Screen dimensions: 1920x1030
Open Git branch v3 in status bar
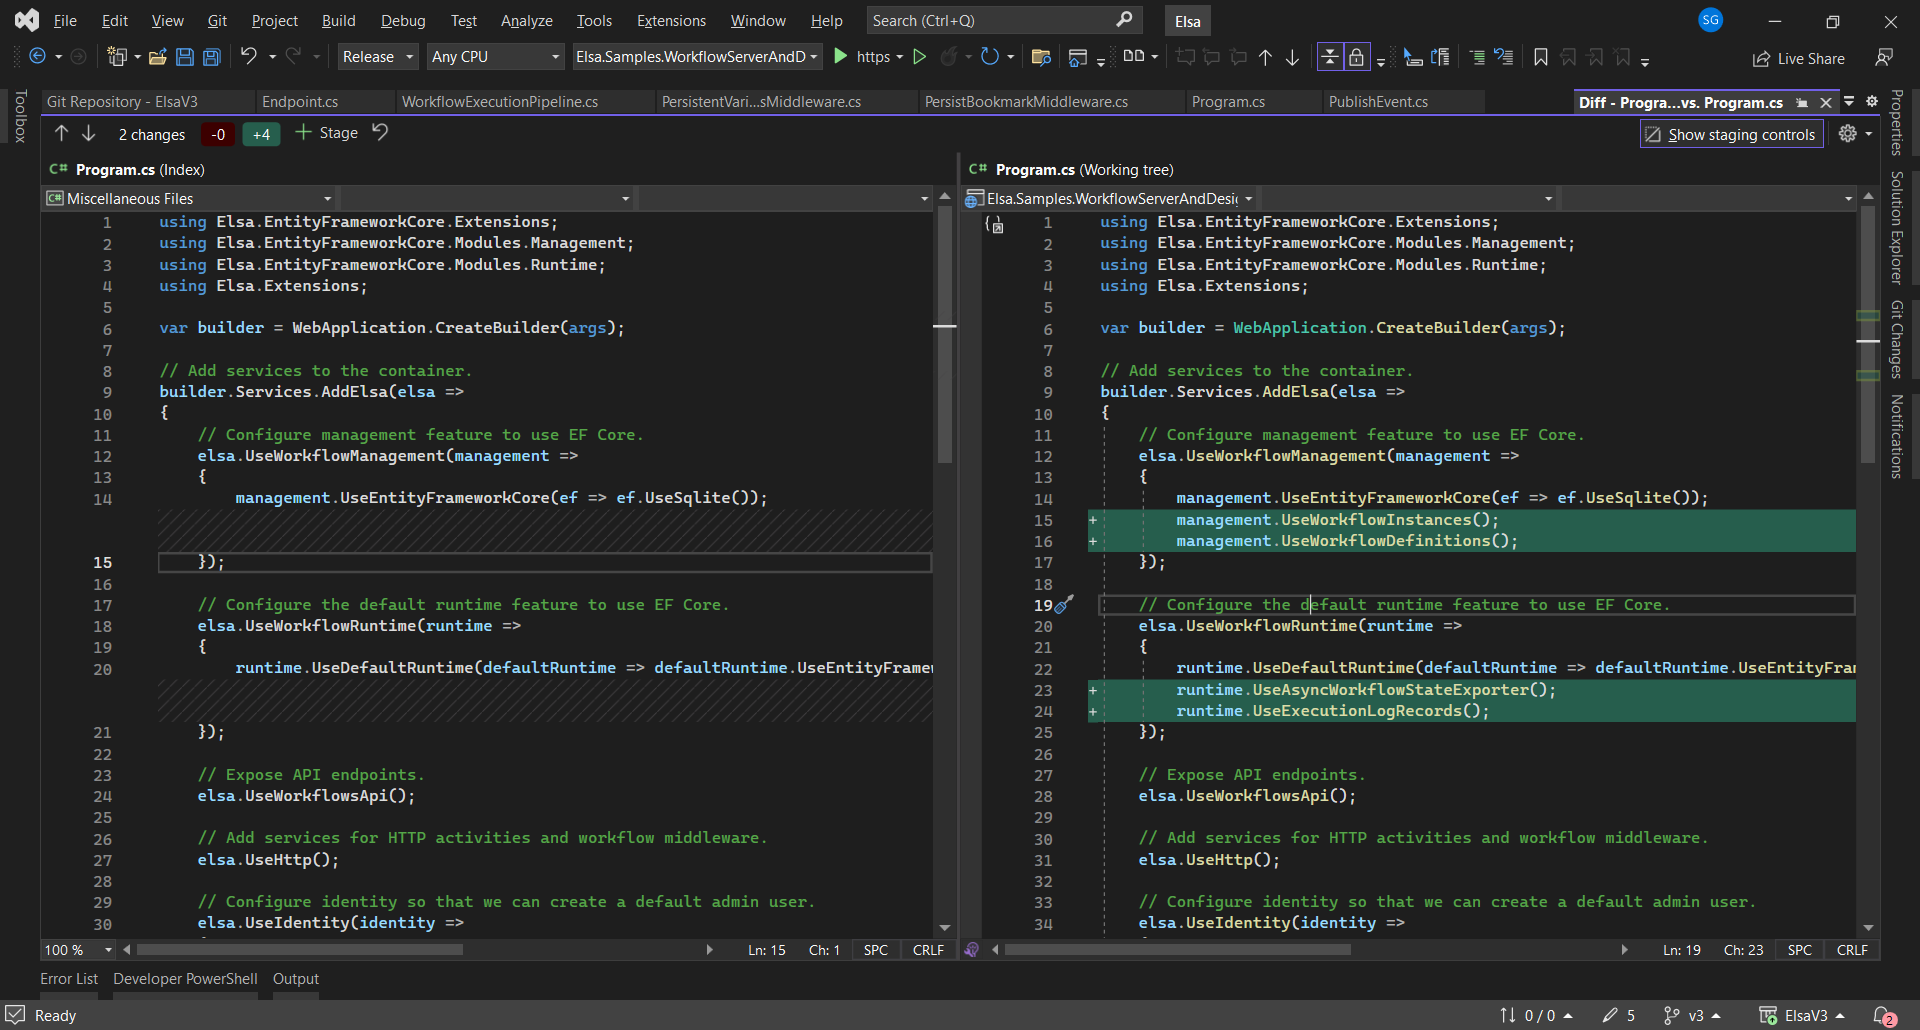pos(1692,1015)
